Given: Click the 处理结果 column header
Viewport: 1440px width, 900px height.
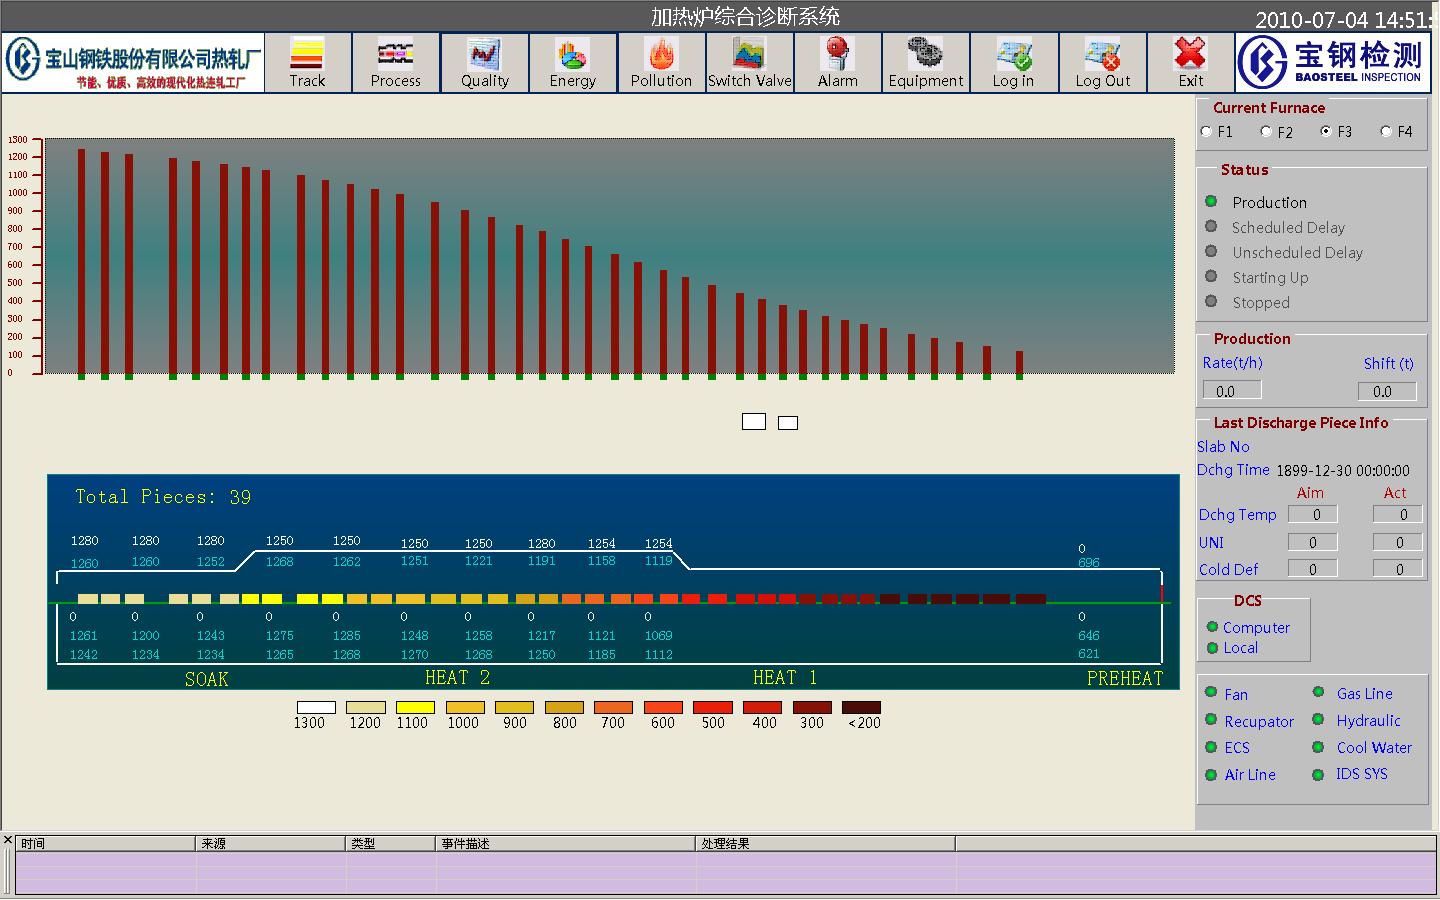Looking at the screenshot, I should [826, 843].
